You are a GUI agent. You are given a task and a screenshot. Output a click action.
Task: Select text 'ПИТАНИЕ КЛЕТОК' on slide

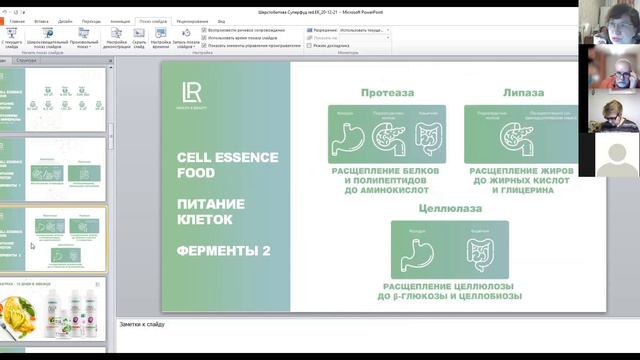[x=211, y=211]
